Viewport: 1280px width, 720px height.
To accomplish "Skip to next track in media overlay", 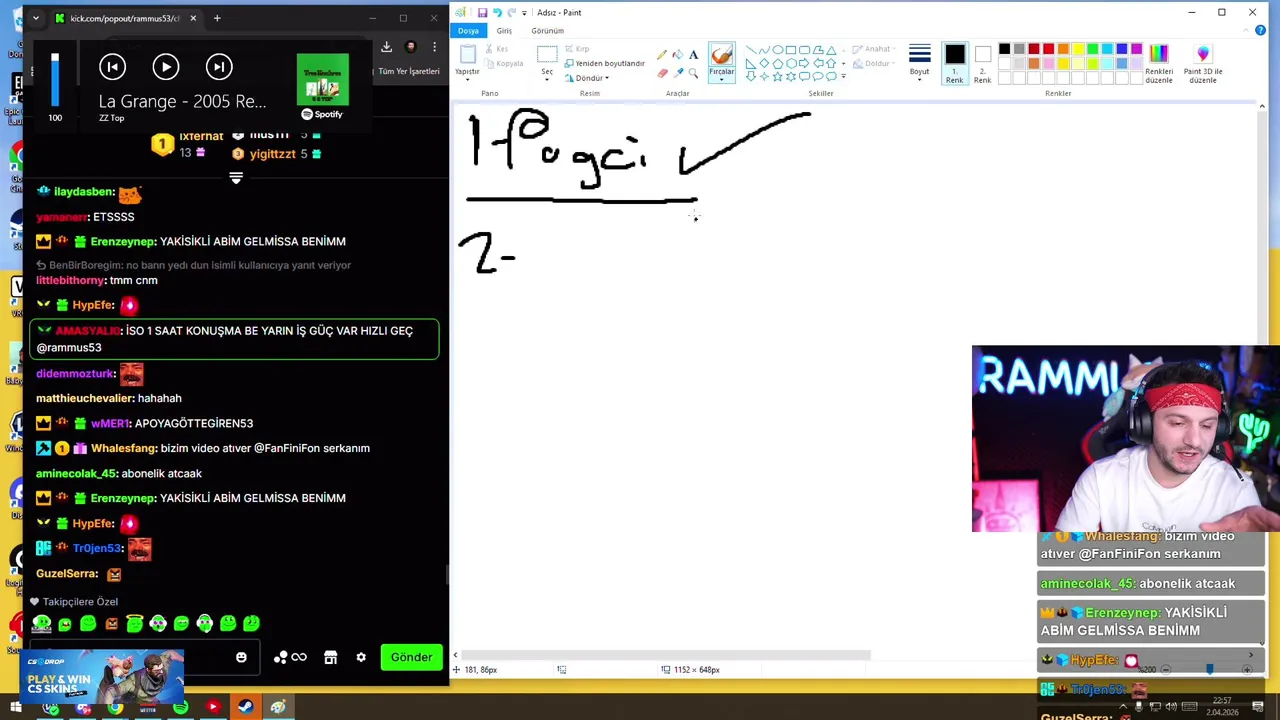I will pyautogui.click(x=219, y=67).
